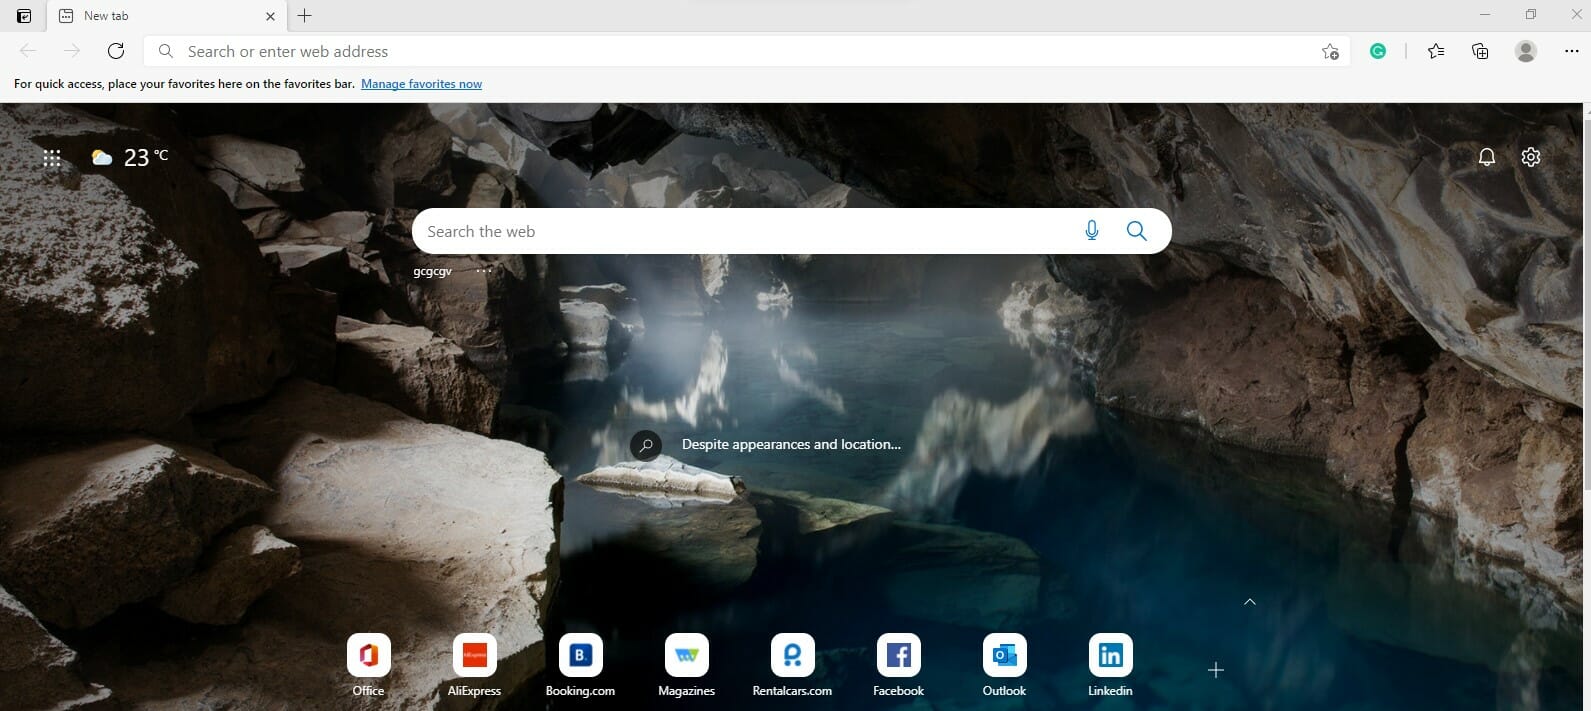The height and width of the screenshot is (711, 1591).
Task: Add this page to favorites star icon
Action: (1330, 51)
